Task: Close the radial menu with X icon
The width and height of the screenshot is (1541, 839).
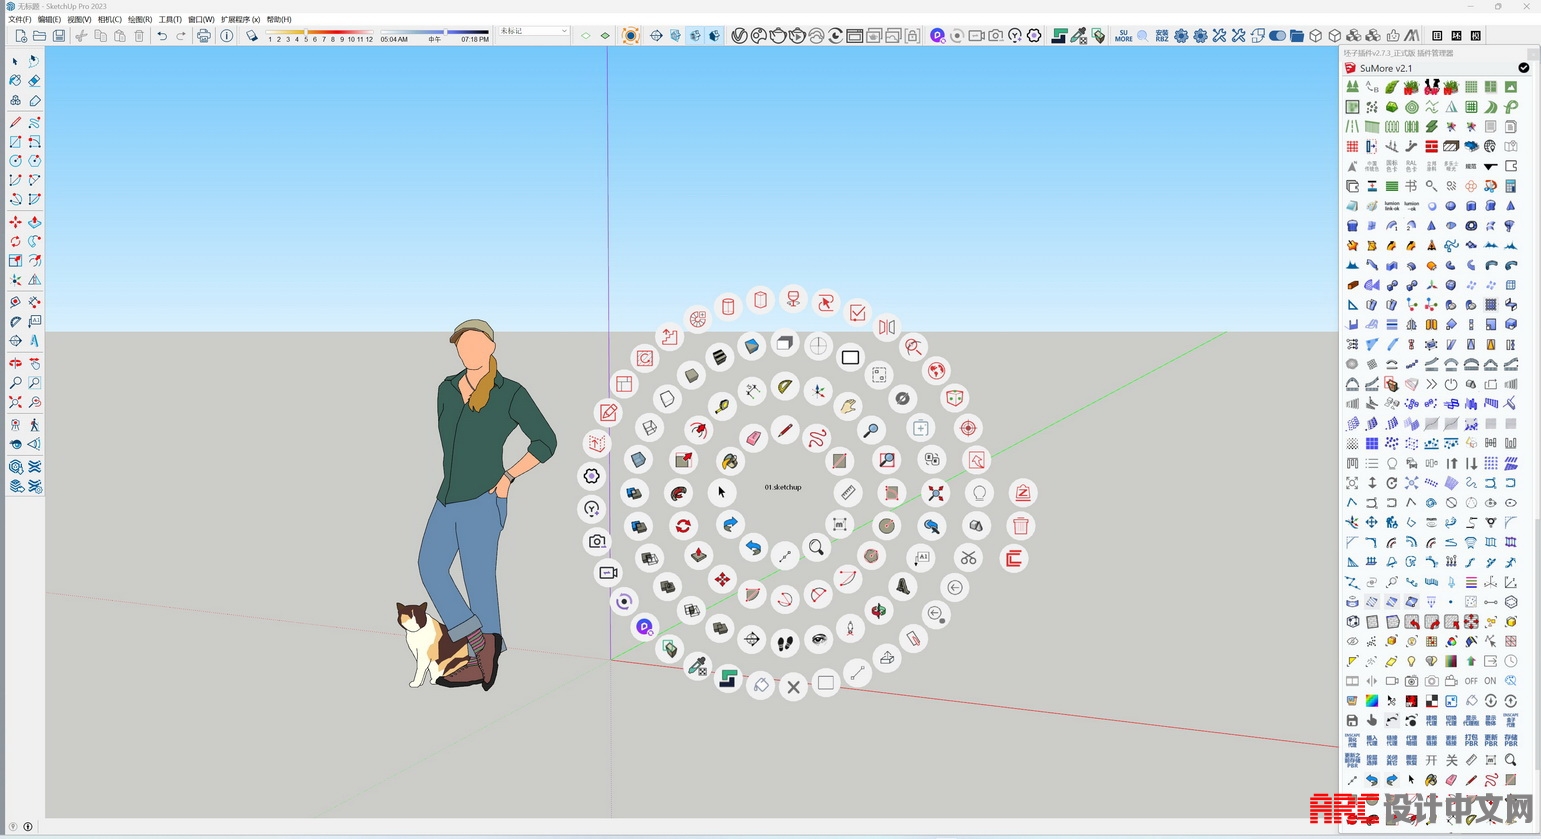Action: (793, 687)
